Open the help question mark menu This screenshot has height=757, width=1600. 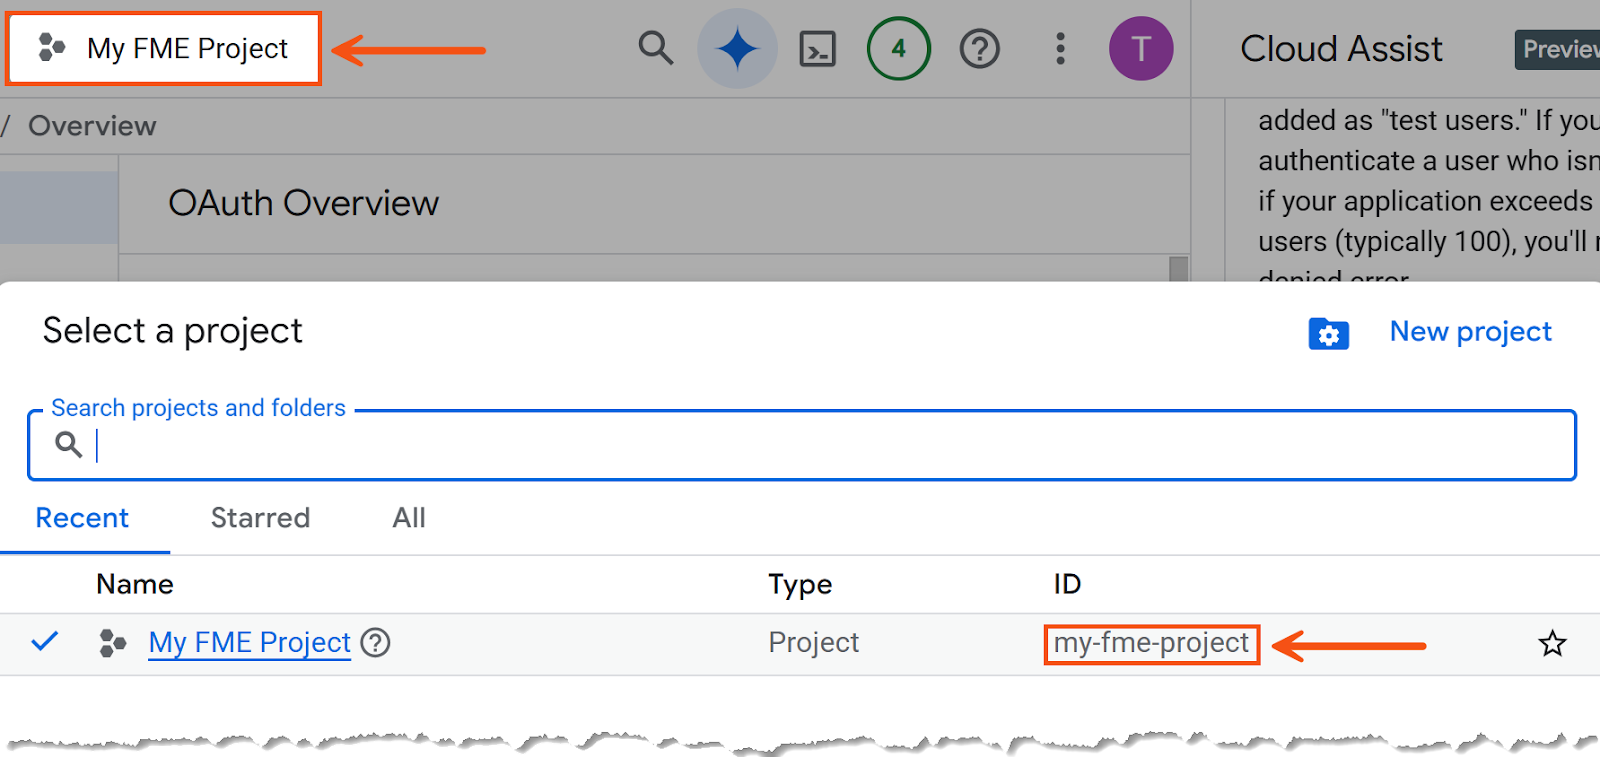click(980, 48)
